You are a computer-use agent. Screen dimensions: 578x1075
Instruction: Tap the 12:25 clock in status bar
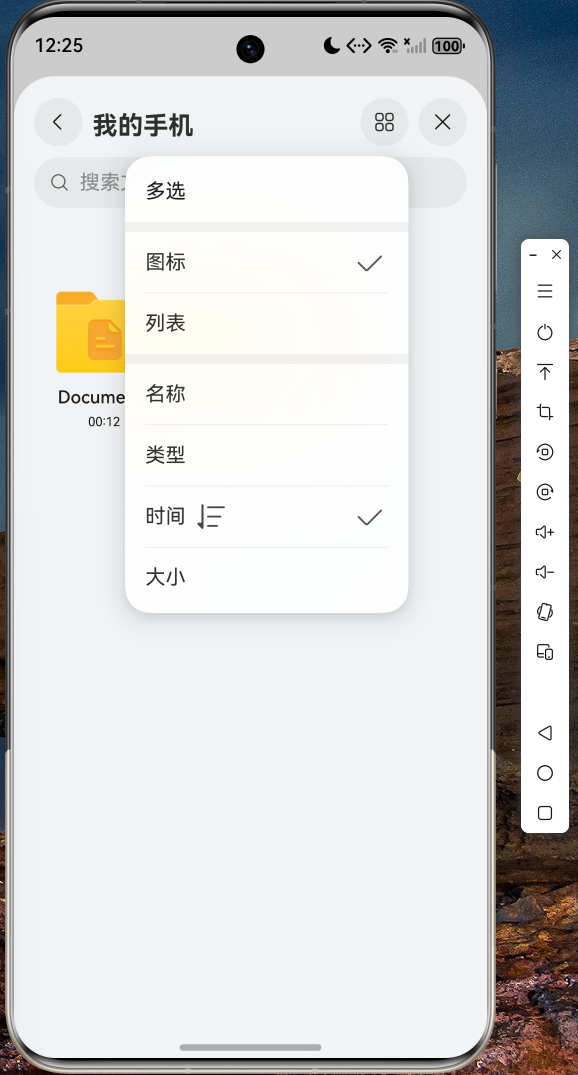(59, 46)
